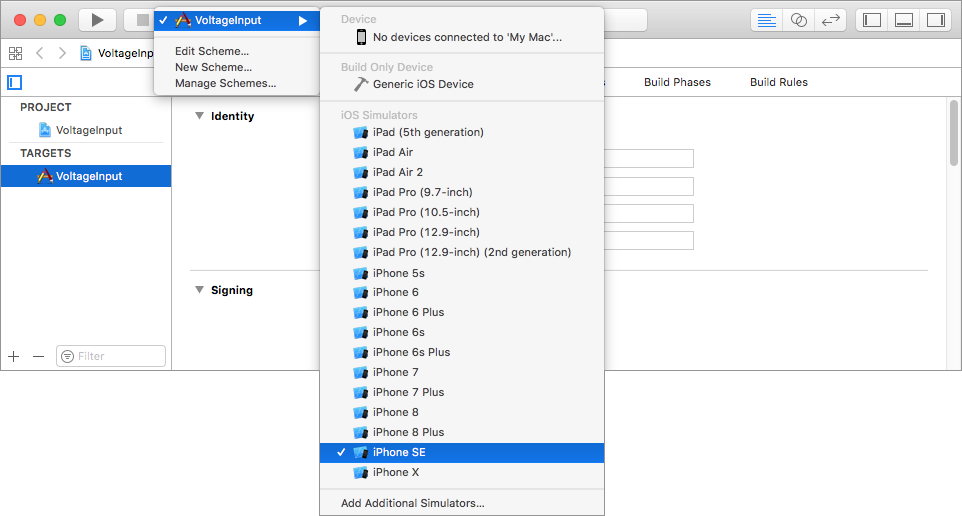The height and width of the screenshot is (516, 962).
Task: Show the standard editor
Action: click(766, 20)
